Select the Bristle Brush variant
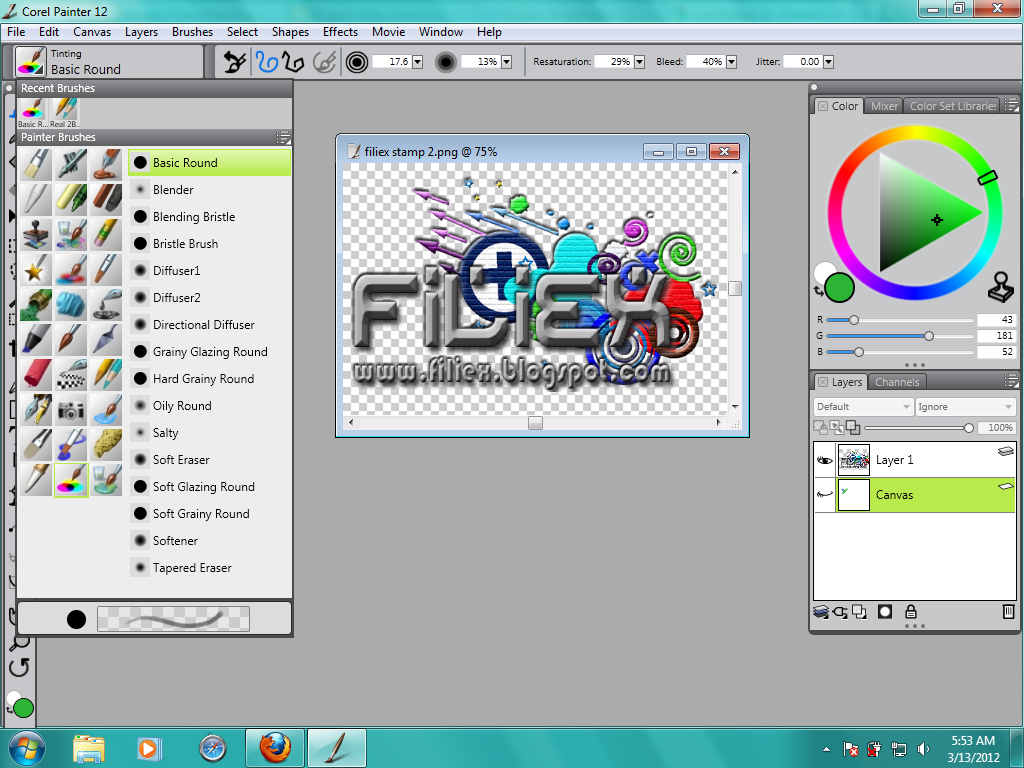Viewport: 1024px width, 768px height. tap(210, 244)
